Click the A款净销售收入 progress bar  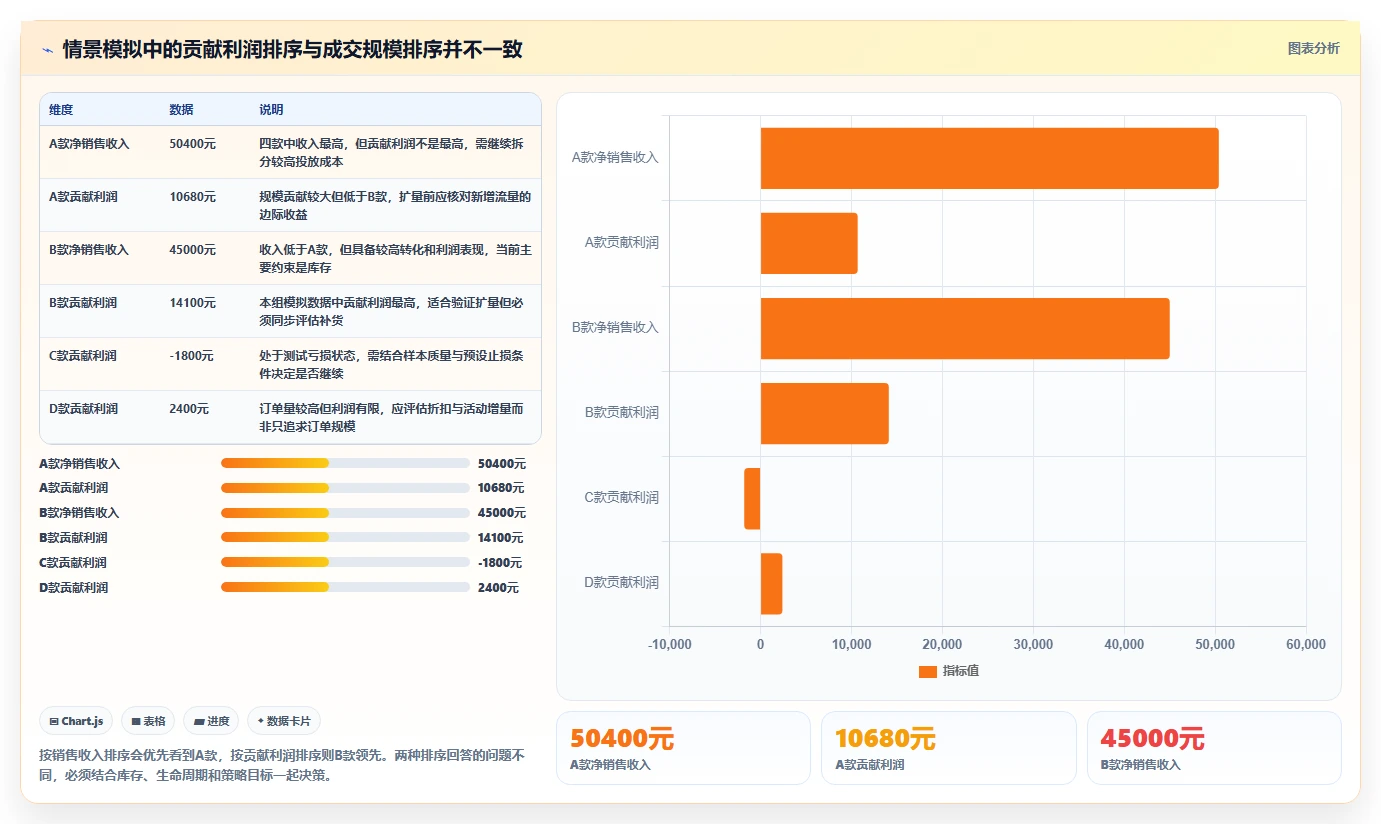(x=345, y=463)
